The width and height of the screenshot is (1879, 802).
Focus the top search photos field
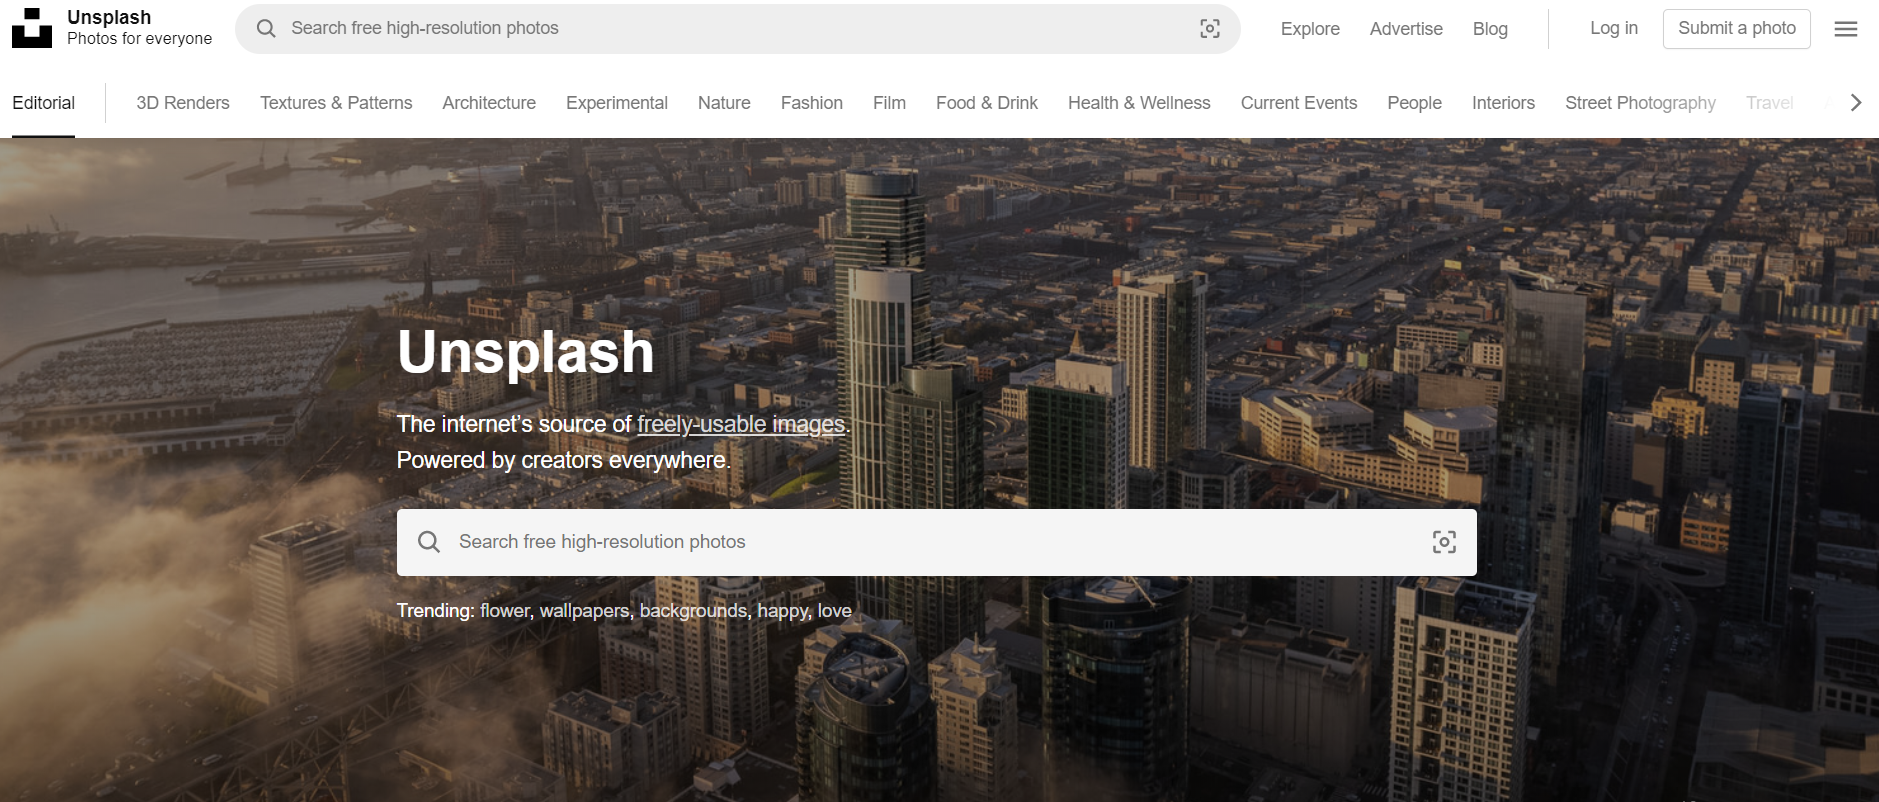point(738,29)
